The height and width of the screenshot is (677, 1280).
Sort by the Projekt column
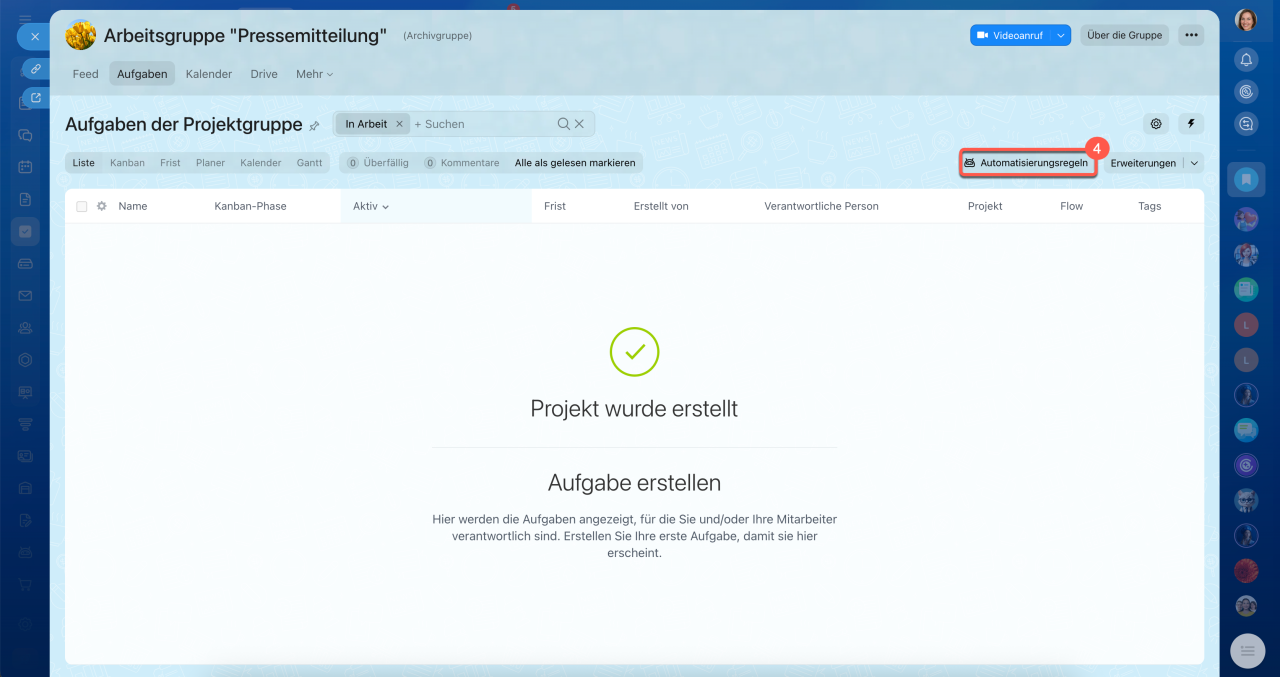(x=985, y=206)
